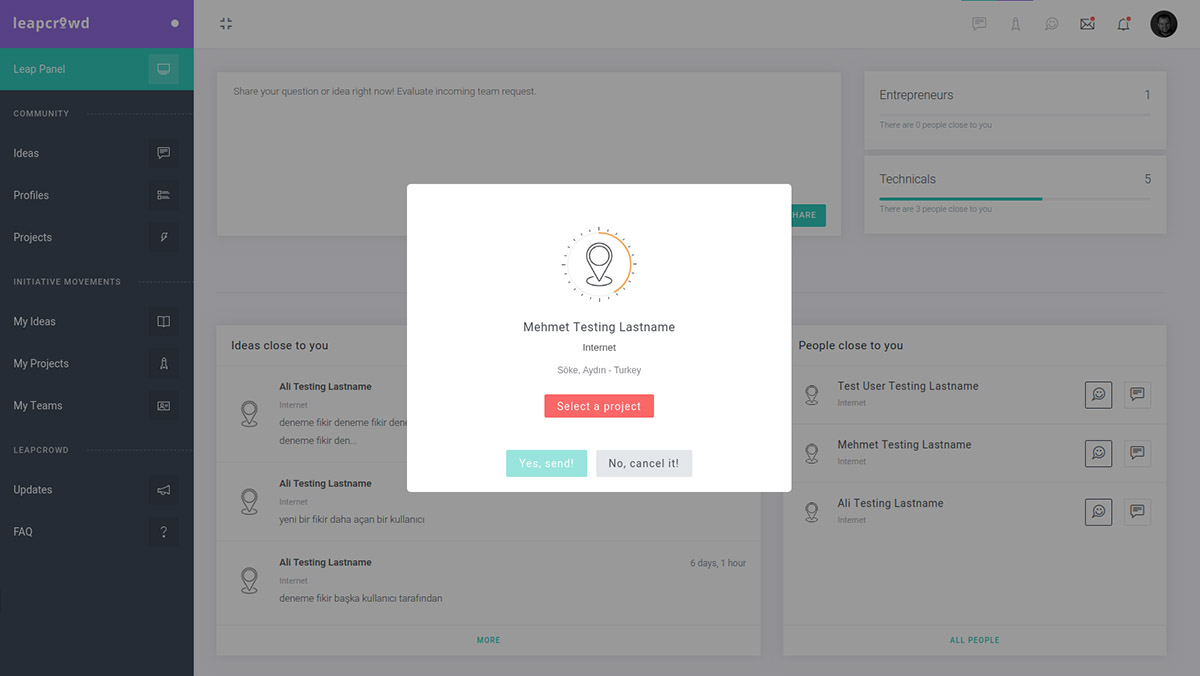
Task: Click the MORE link under ideas
Action: [488, 640]
